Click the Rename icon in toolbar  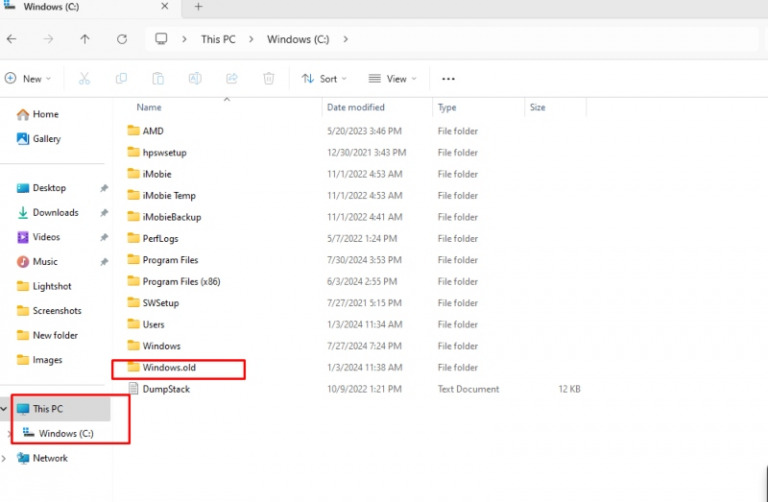(195, 78)
